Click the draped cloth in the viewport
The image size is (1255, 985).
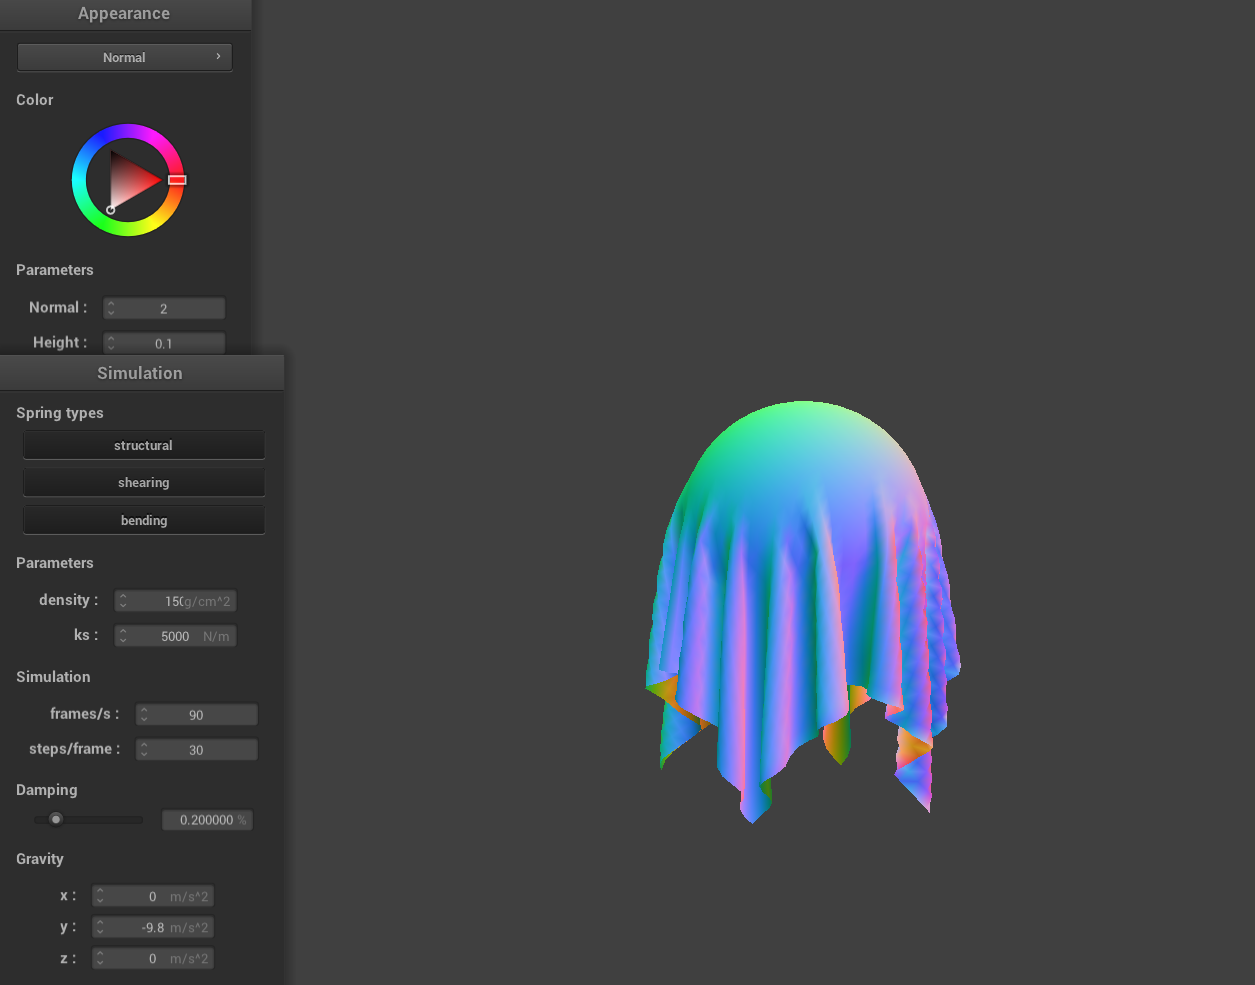(x=800, y=600)
